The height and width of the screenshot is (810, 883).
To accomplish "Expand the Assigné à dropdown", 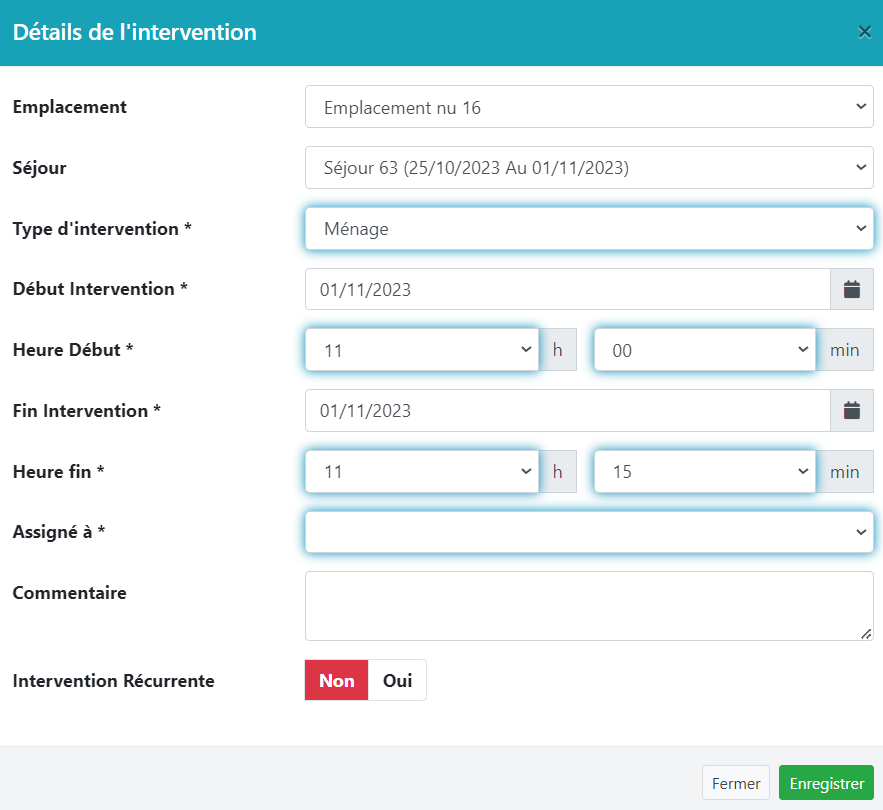I will coord(589,532).
